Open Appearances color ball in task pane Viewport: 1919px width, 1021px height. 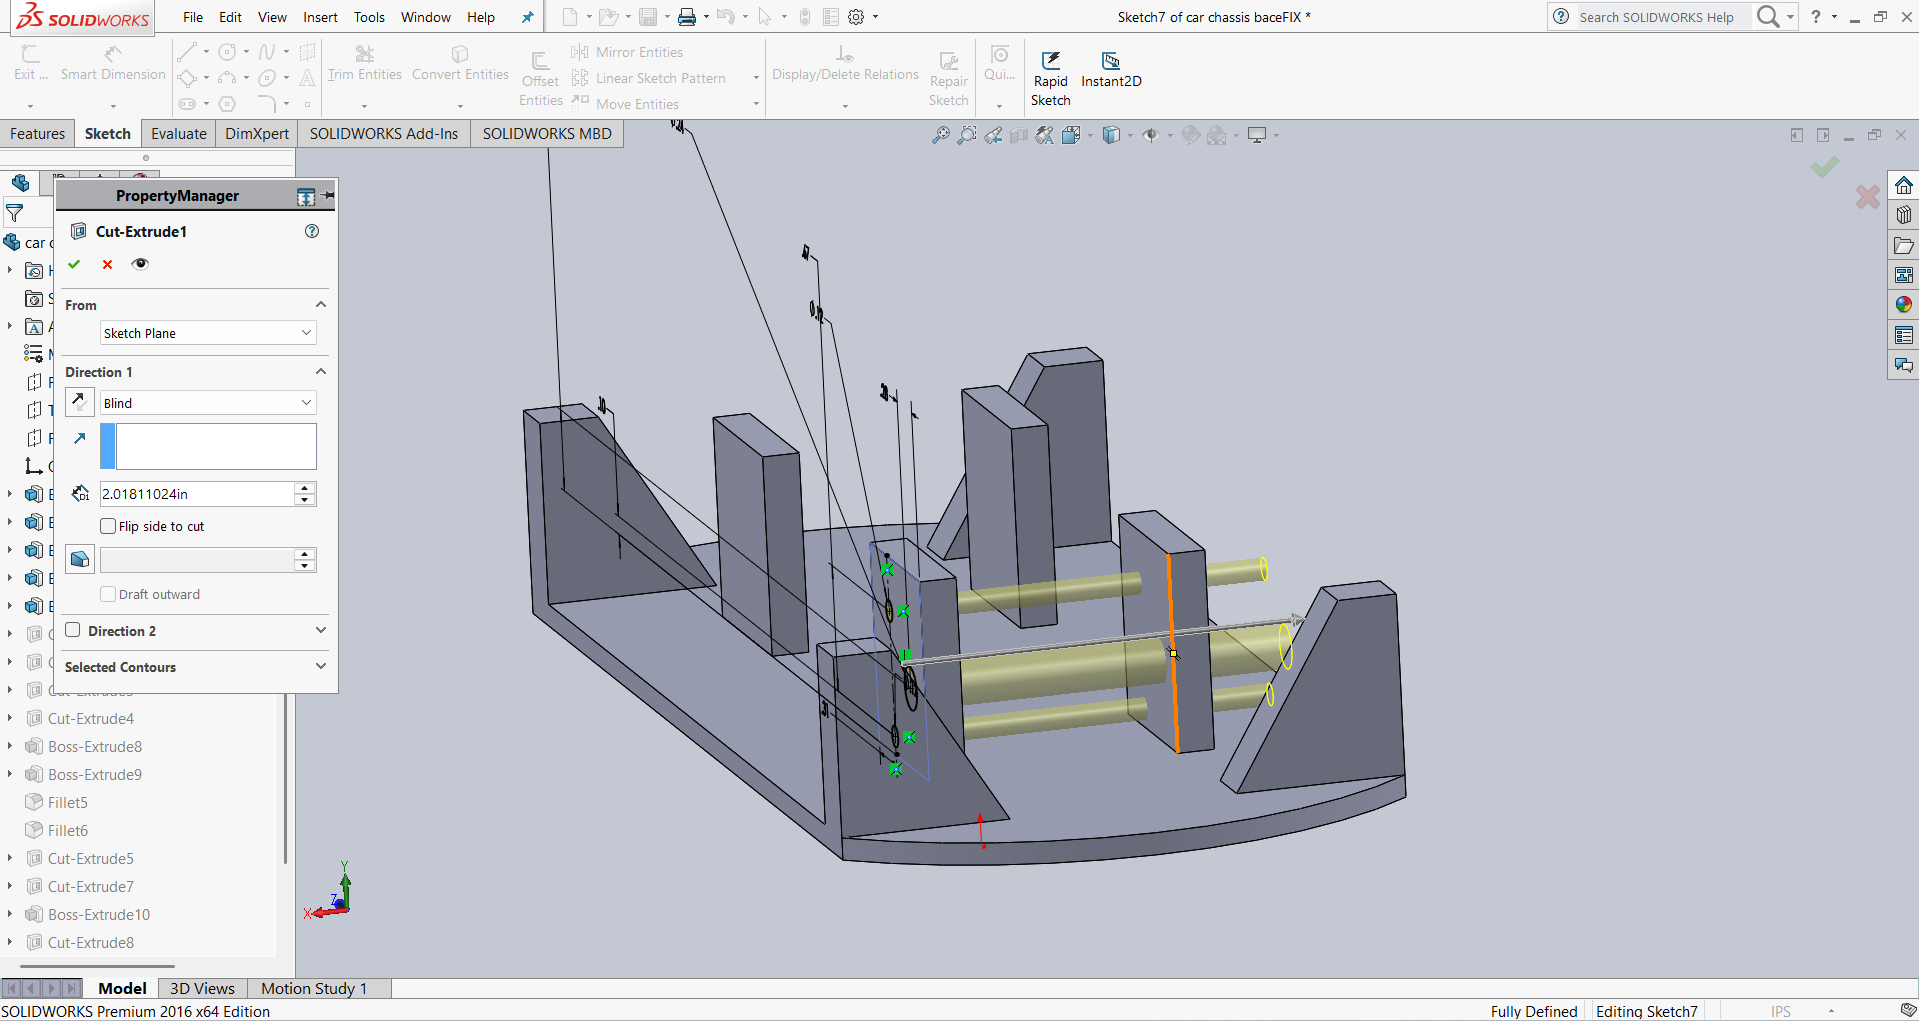pyautogui.click(x=1904, y=305)
